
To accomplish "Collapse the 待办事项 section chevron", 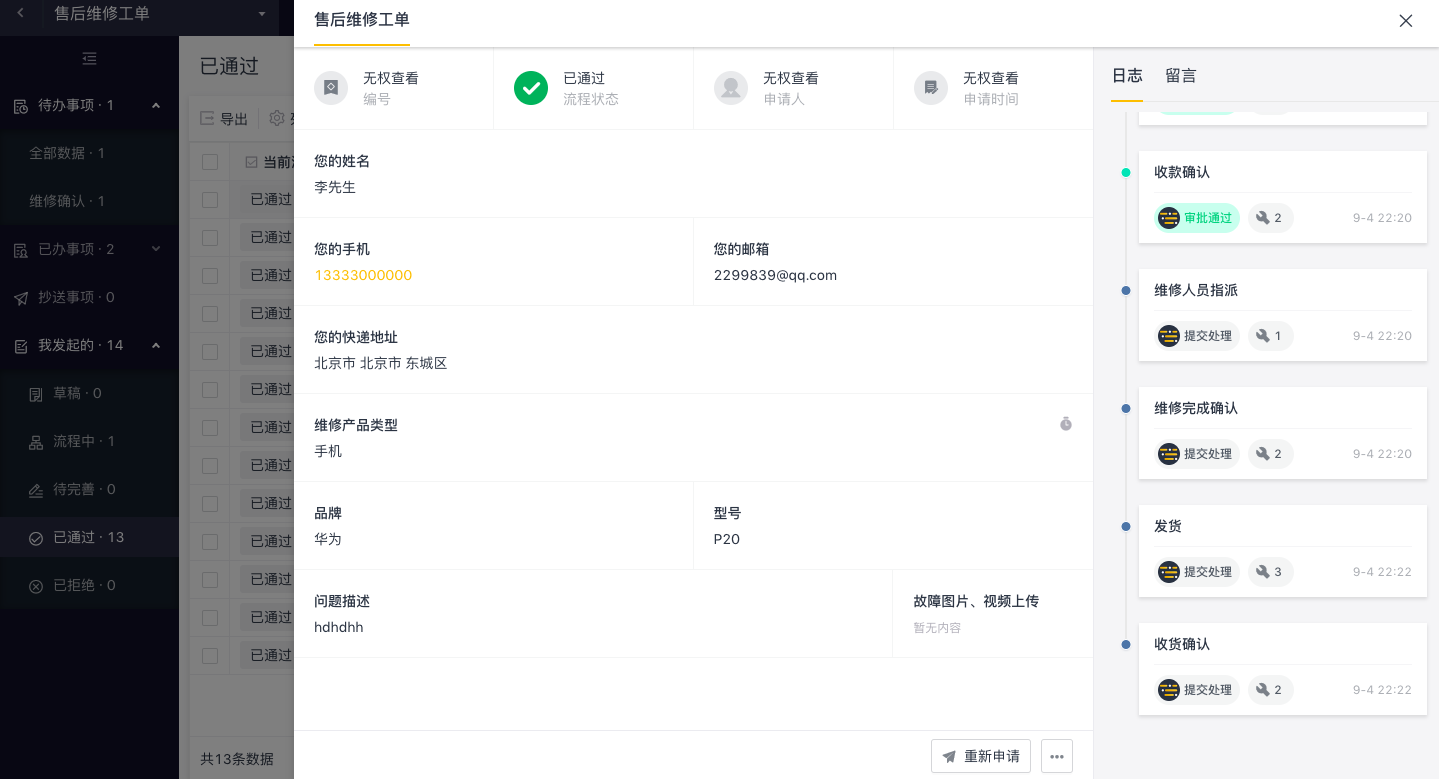I will coord(156,105).
